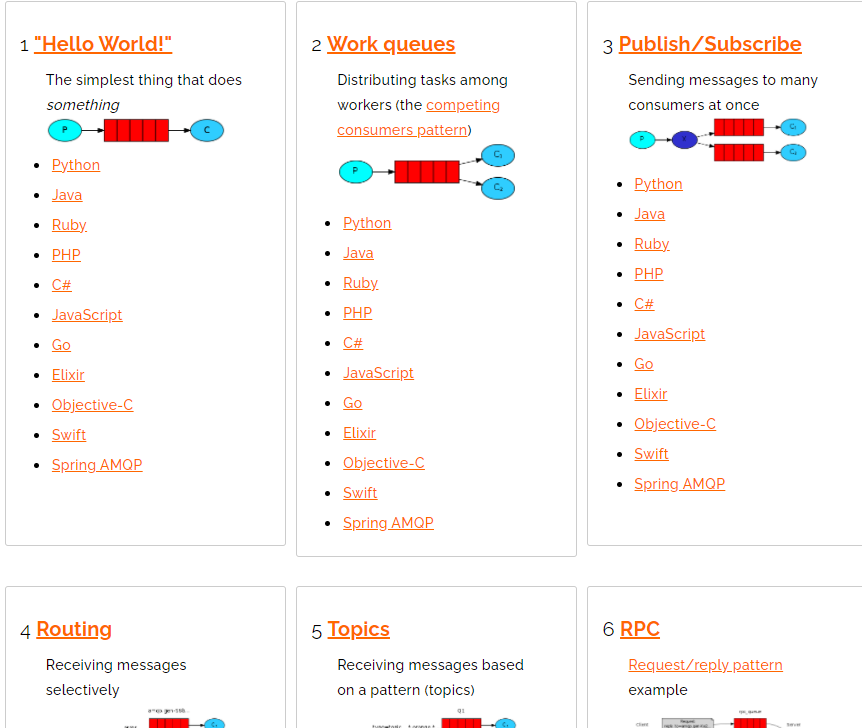Screen dimensions: 862x728
Task: Open Java in the Publish/Subscribe card
Action: click(650, 214)
